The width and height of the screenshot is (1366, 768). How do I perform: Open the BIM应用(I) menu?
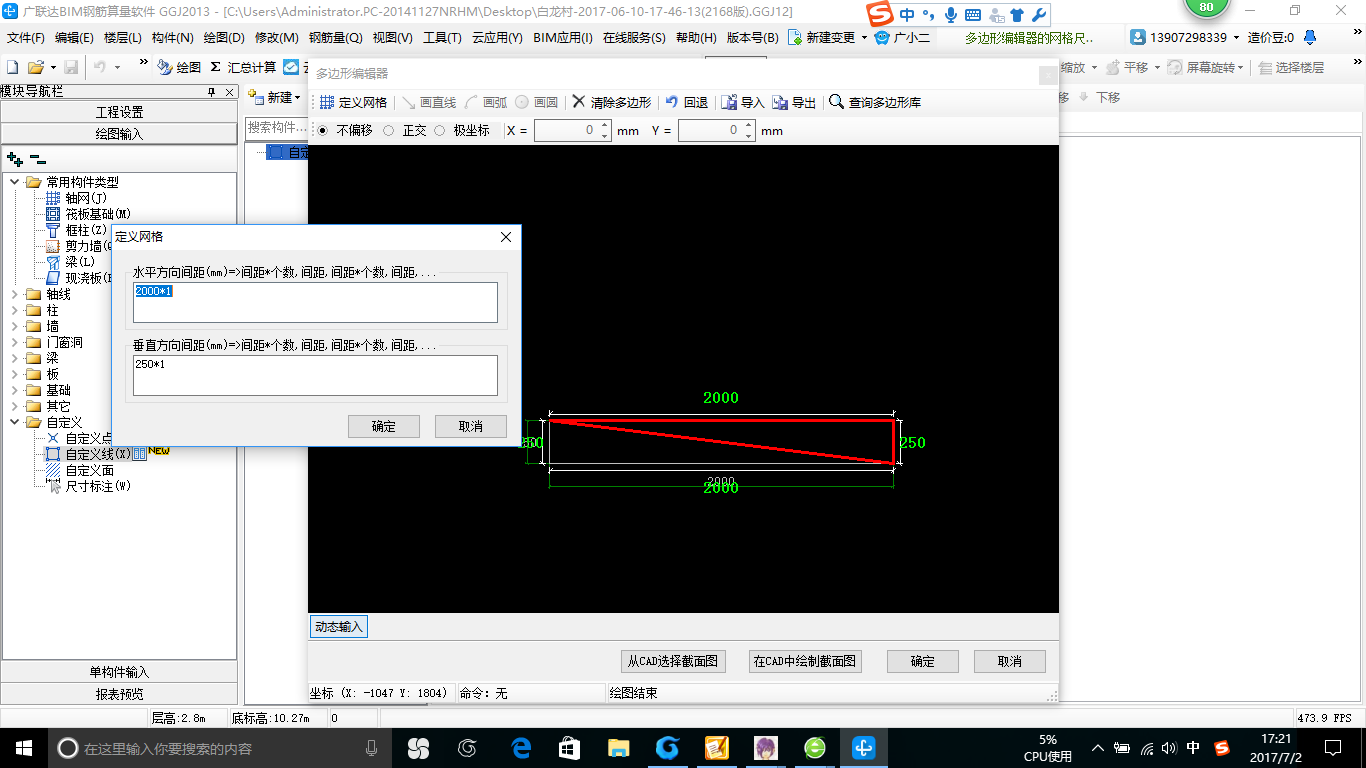pos(563,37)
